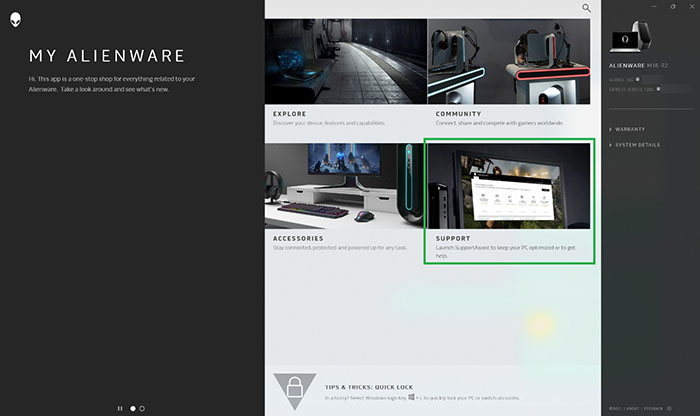Expand the Warranty section

click(x=627, y=129)
